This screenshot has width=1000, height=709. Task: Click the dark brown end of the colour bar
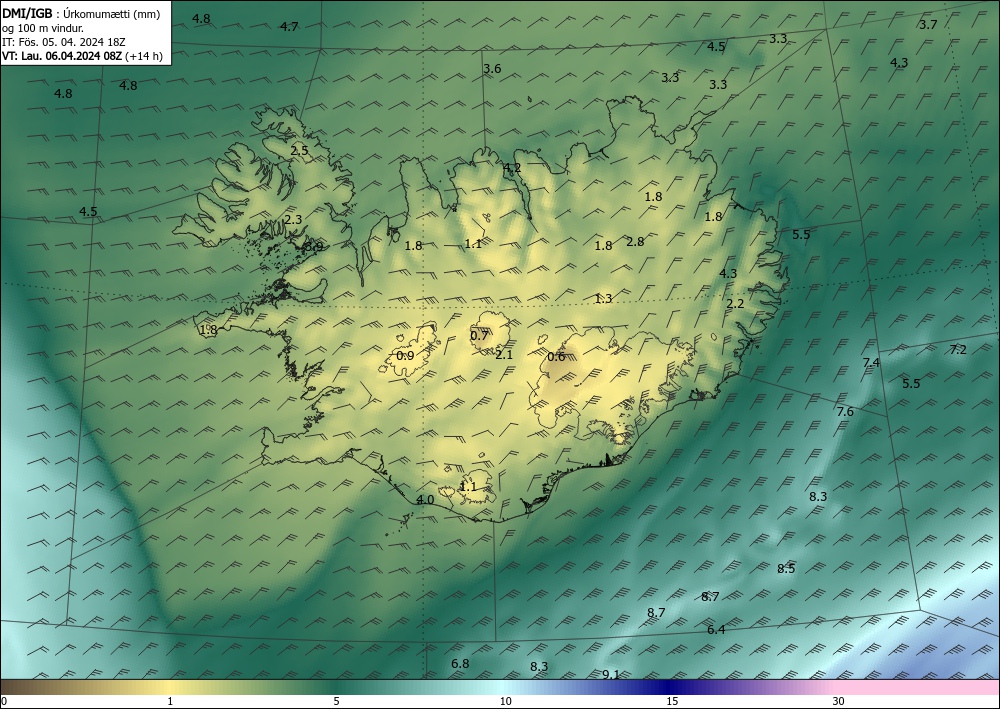tap(13, 687)
